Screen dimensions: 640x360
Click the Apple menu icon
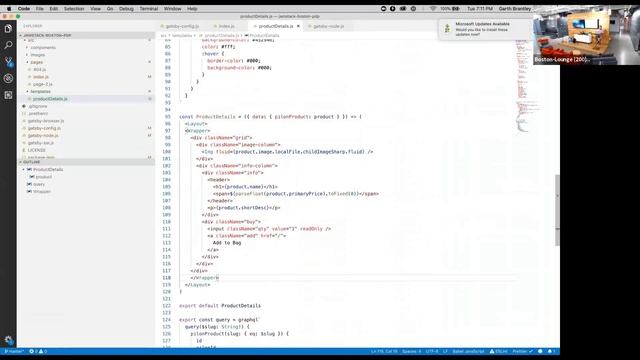9,9
